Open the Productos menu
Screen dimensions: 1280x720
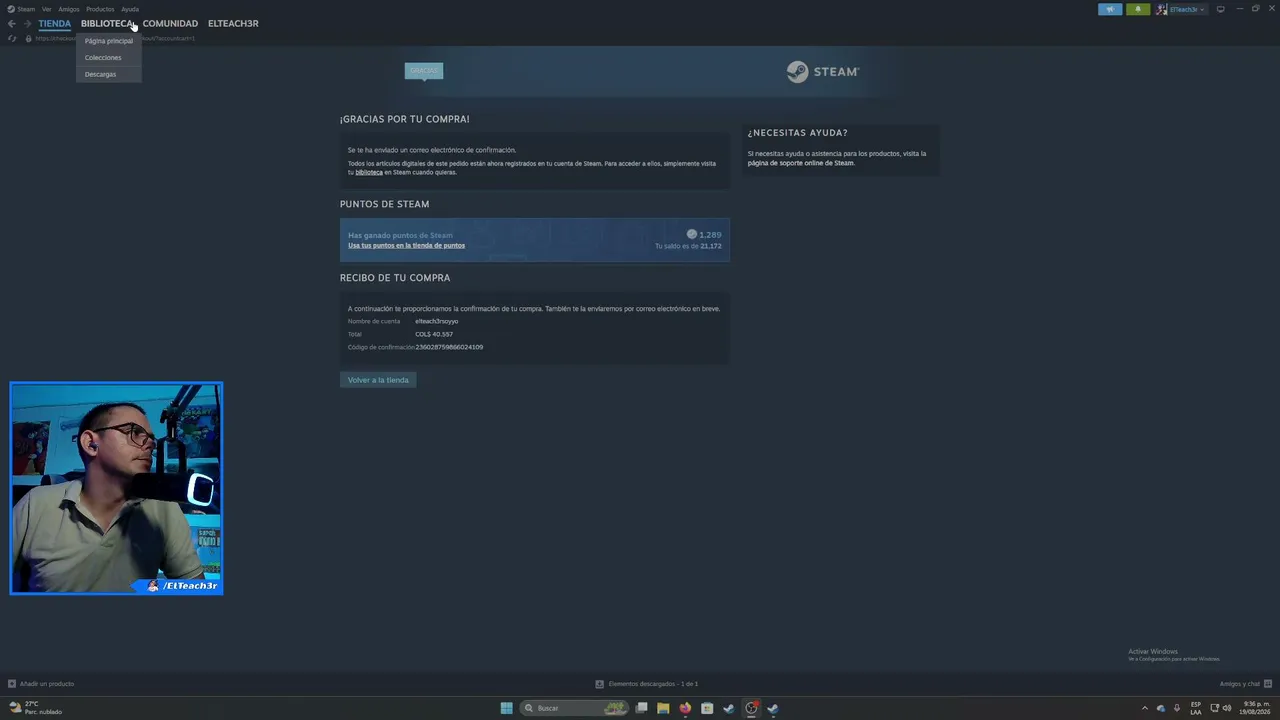[x=100, y=9]
